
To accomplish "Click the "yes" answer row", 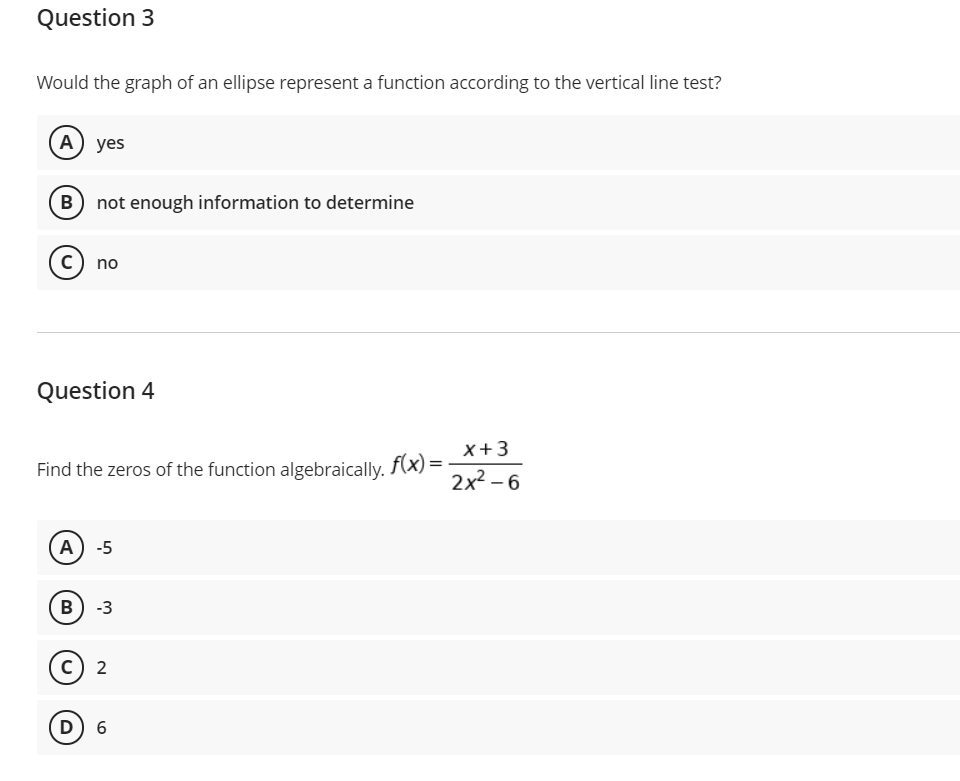I will pos(400,142).
